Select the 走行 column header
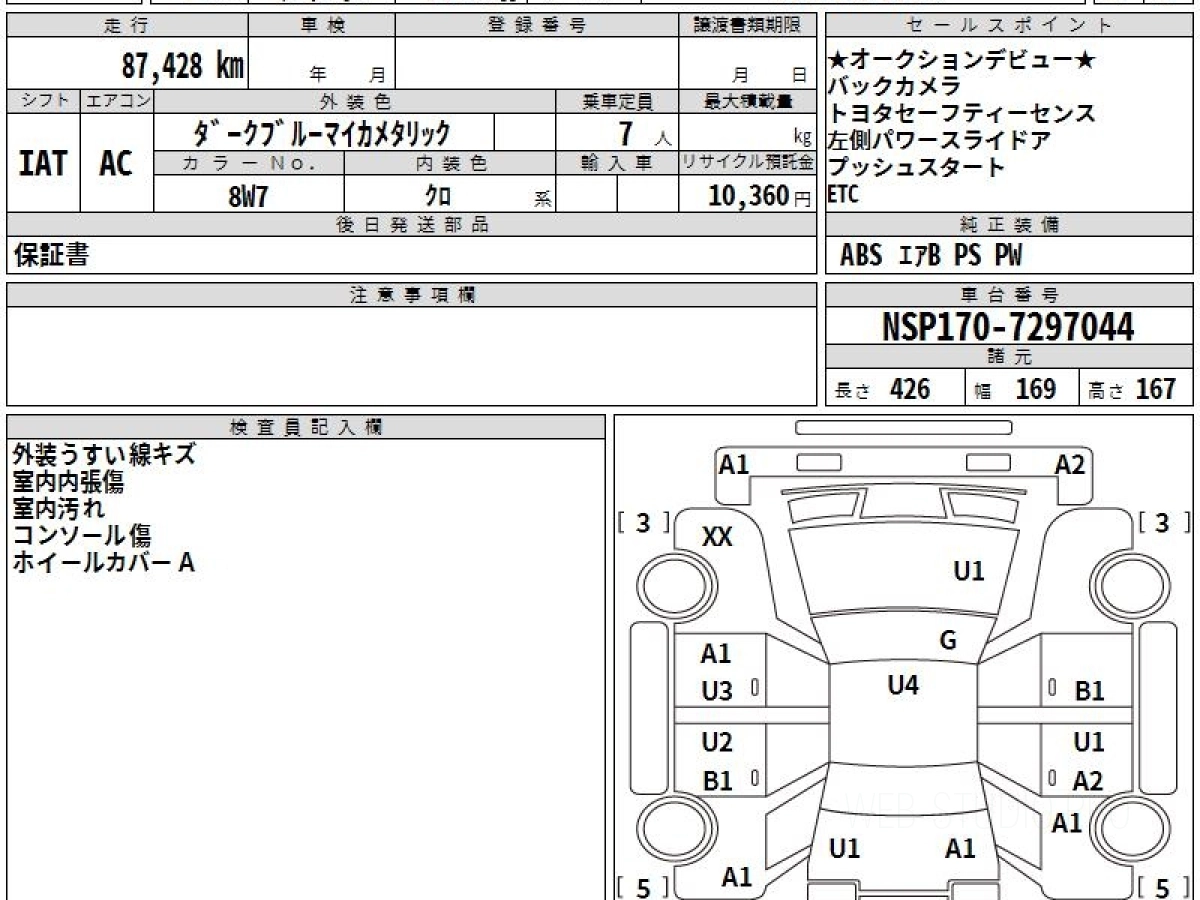The height and width of the screenshot is (900, 1200). click(127, 25)
